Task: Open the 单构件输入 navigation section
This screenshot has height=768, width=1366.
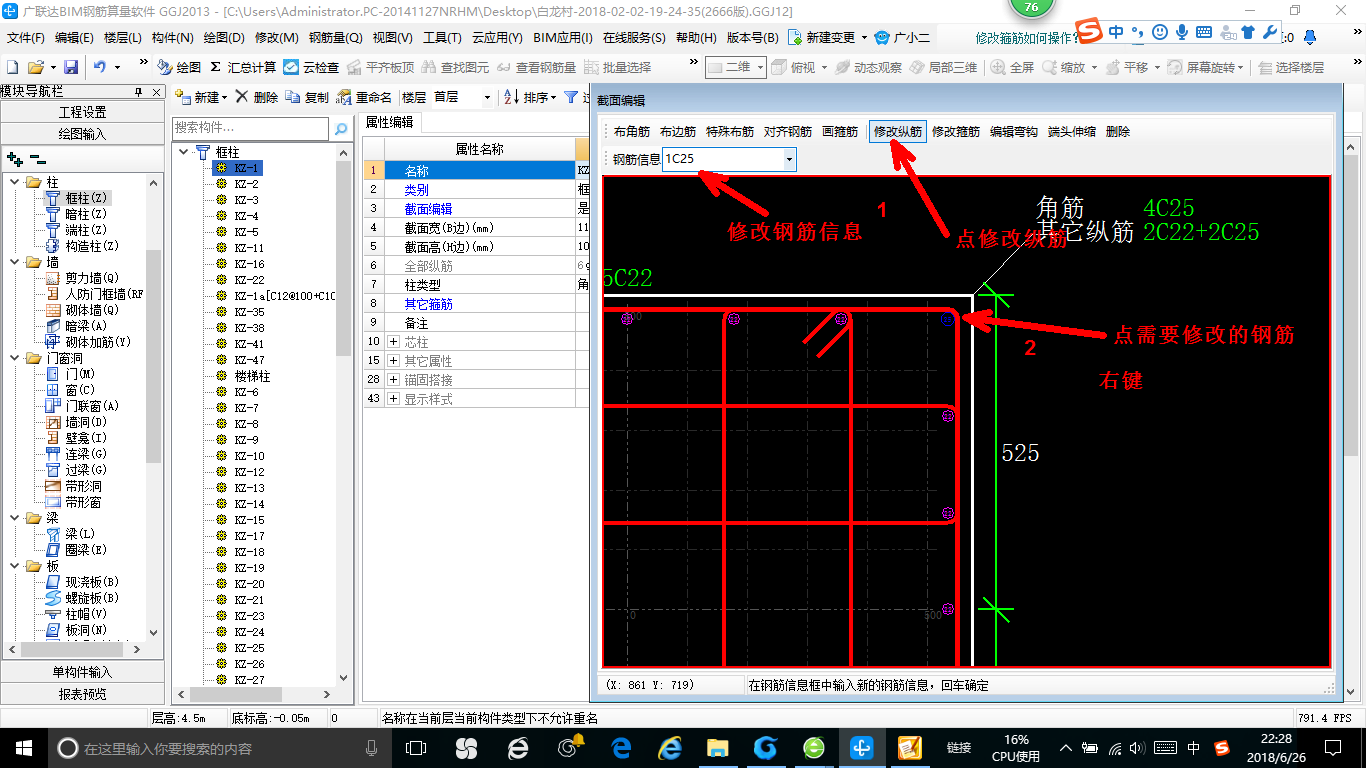Action: (82, 672)
